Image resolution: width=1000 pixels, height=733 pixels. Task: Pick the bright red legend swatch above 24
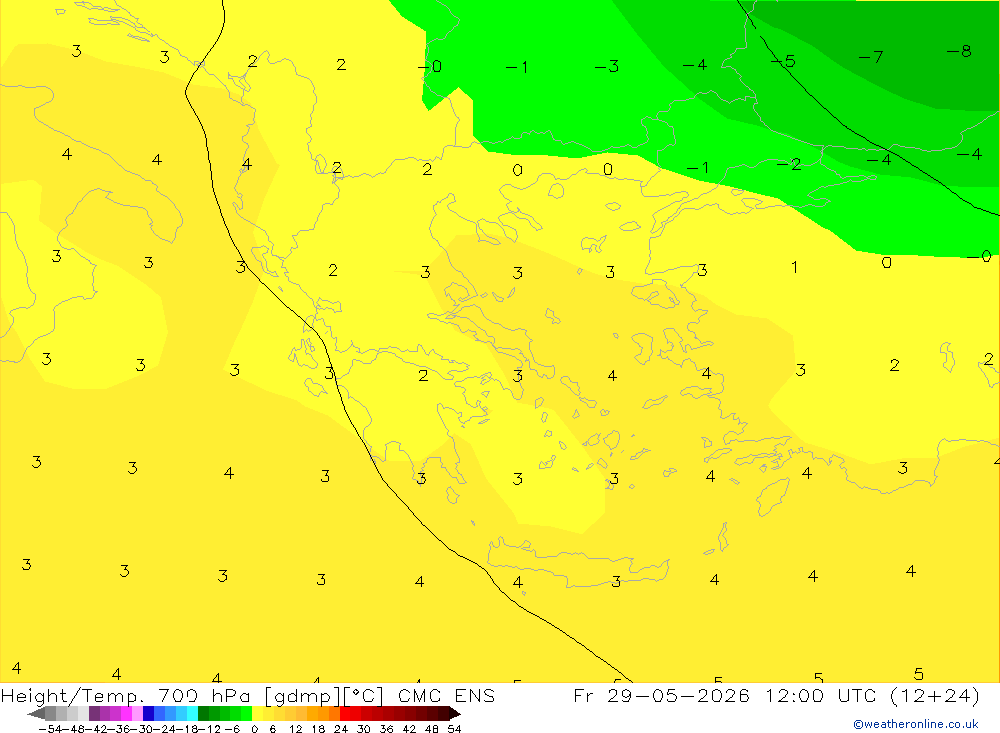[x=345, y=713]
